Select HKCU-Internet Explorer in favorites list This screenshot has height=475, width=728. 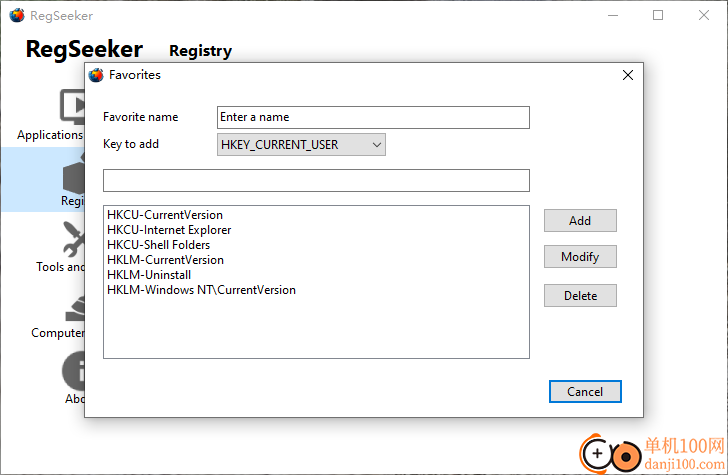coord(169,230)
